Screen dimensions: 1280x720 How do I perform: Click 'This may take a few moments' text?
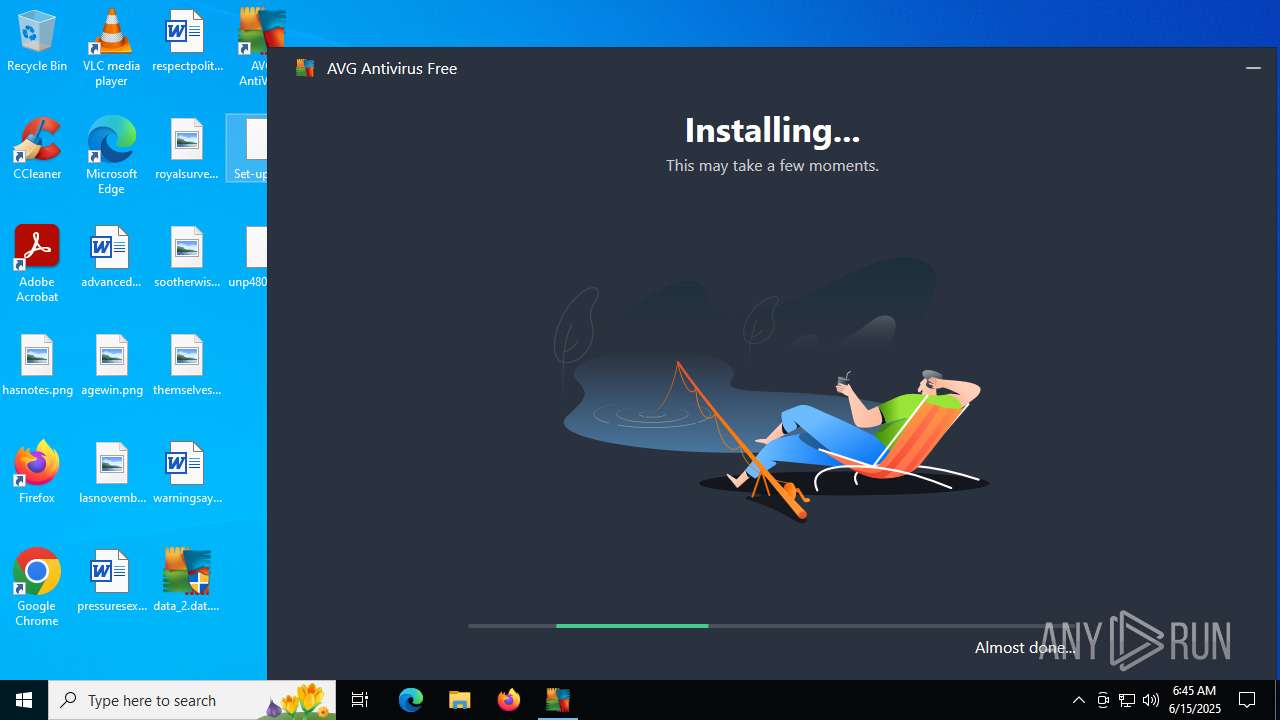(x=772, y=166)
